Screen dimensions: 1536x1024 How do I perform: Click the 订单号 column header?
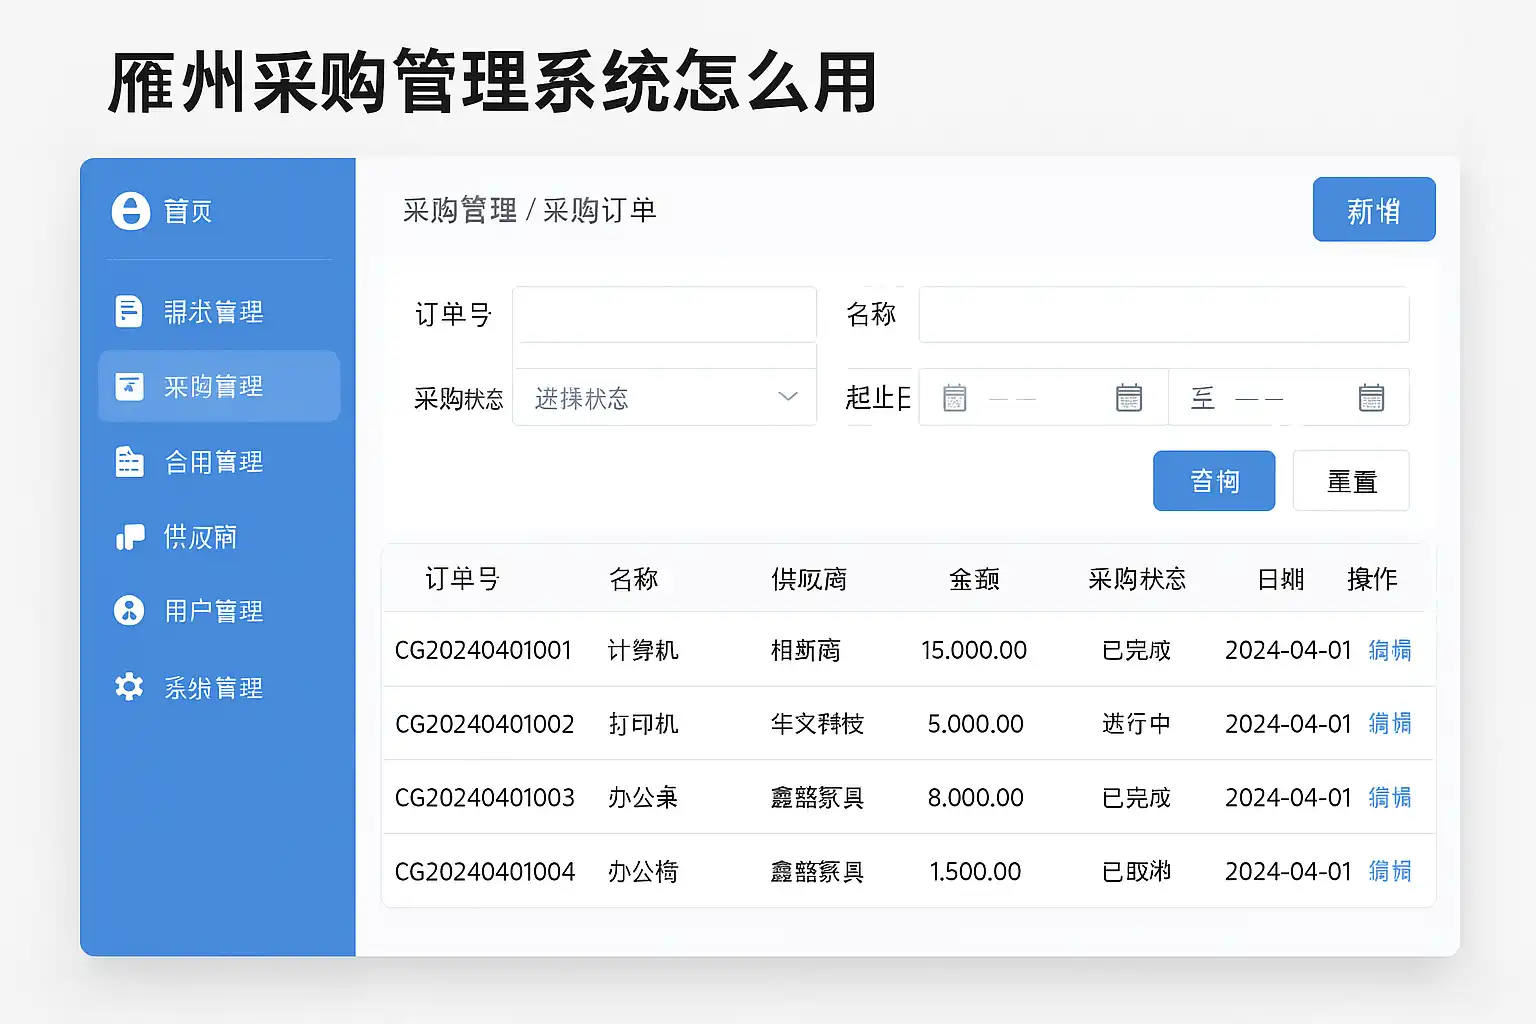(462, 579)
